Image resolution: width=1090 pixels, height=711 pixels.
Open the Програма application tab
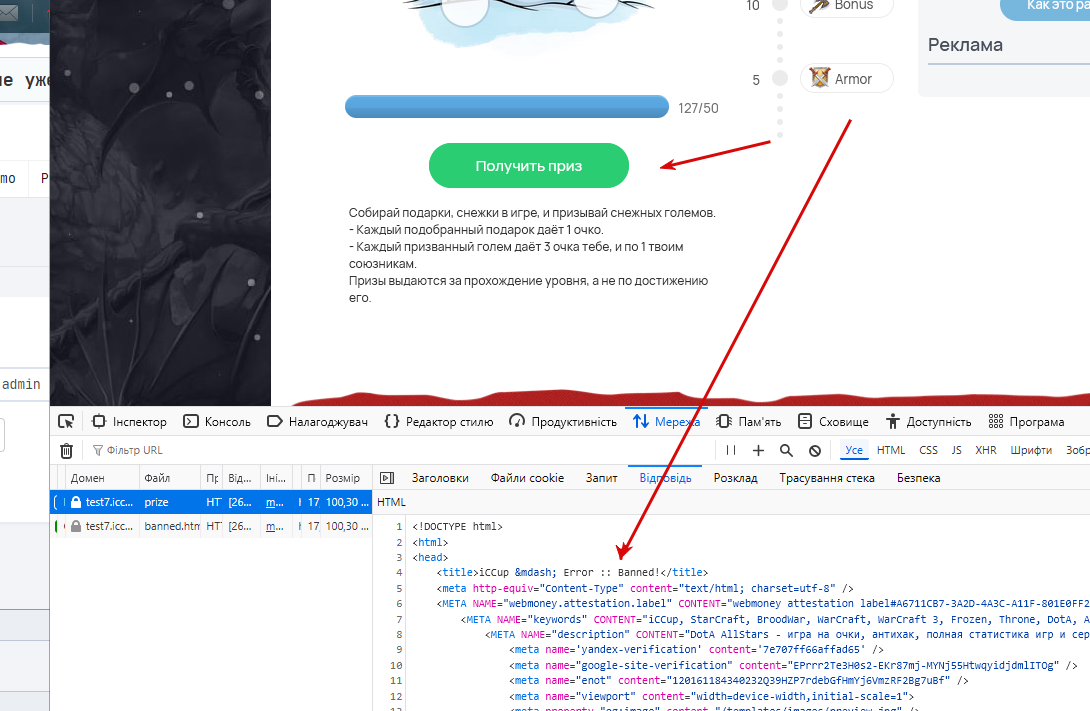coord(1027,422)
